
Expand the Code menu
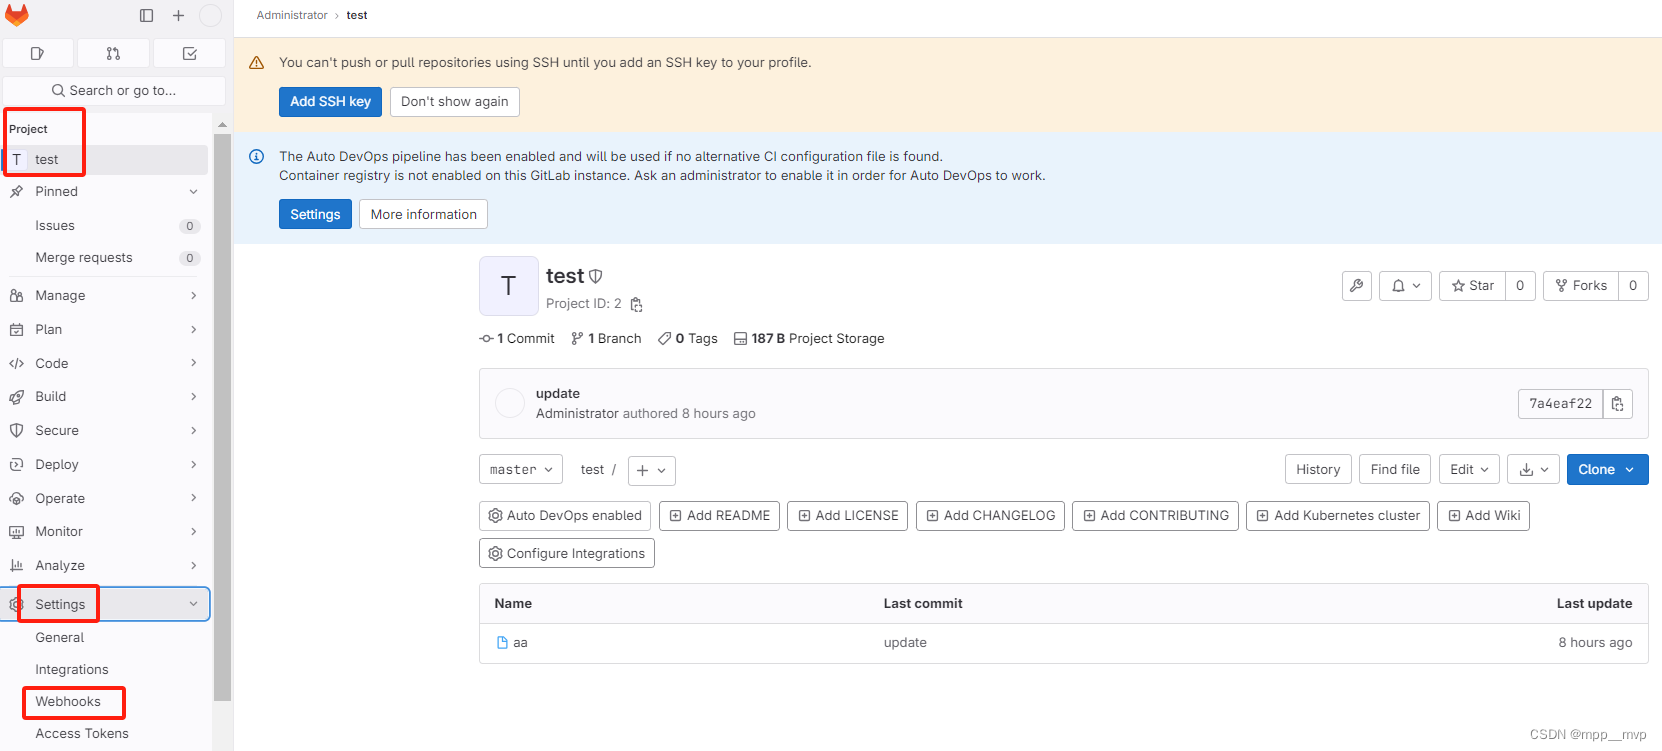click(x=106, y=364)
